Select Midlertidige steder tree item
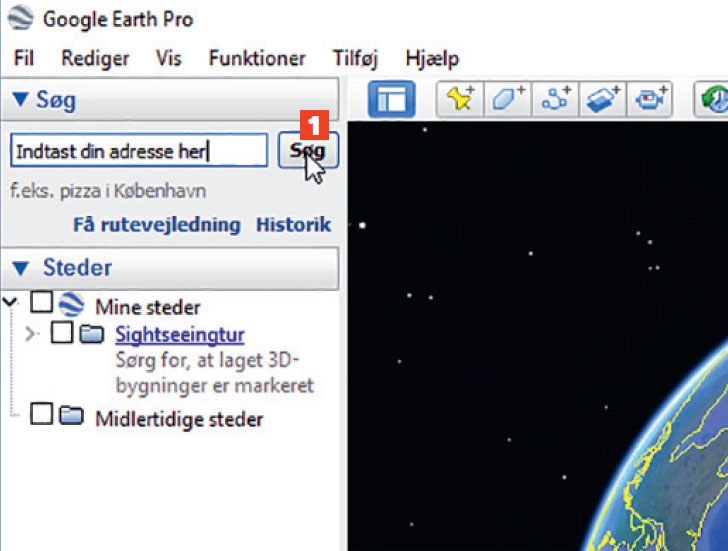Screen dimensions: 728x551 tap(179, 419)
